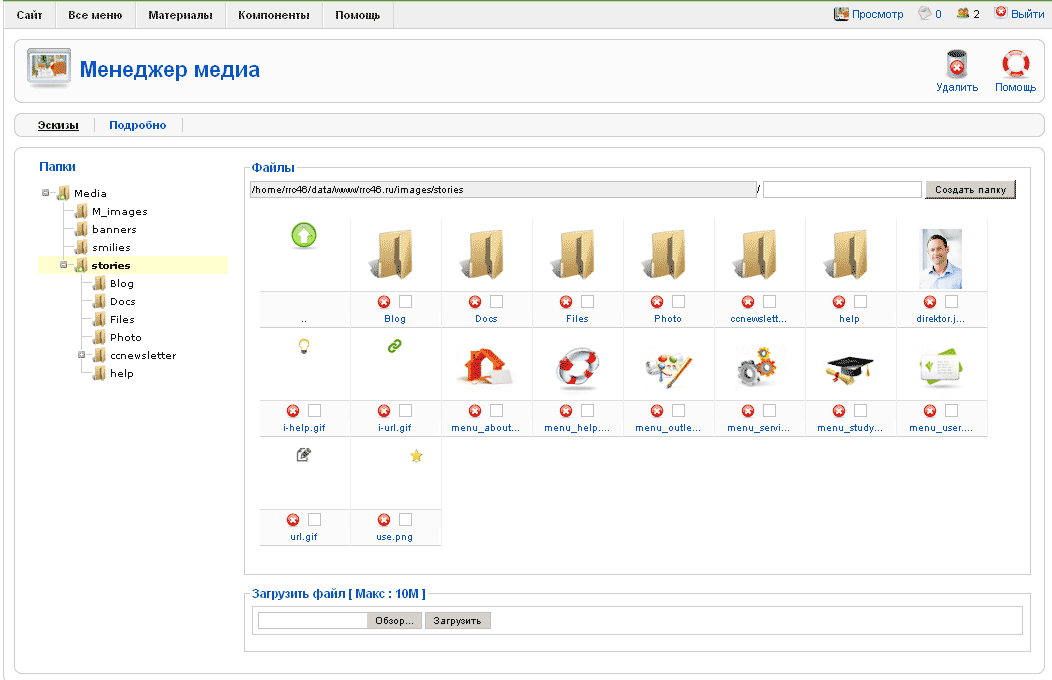The image size is (1052, 680).
Task: Click the Preview (Просмотр) icon in top bar
Action: tap(842, 14)
